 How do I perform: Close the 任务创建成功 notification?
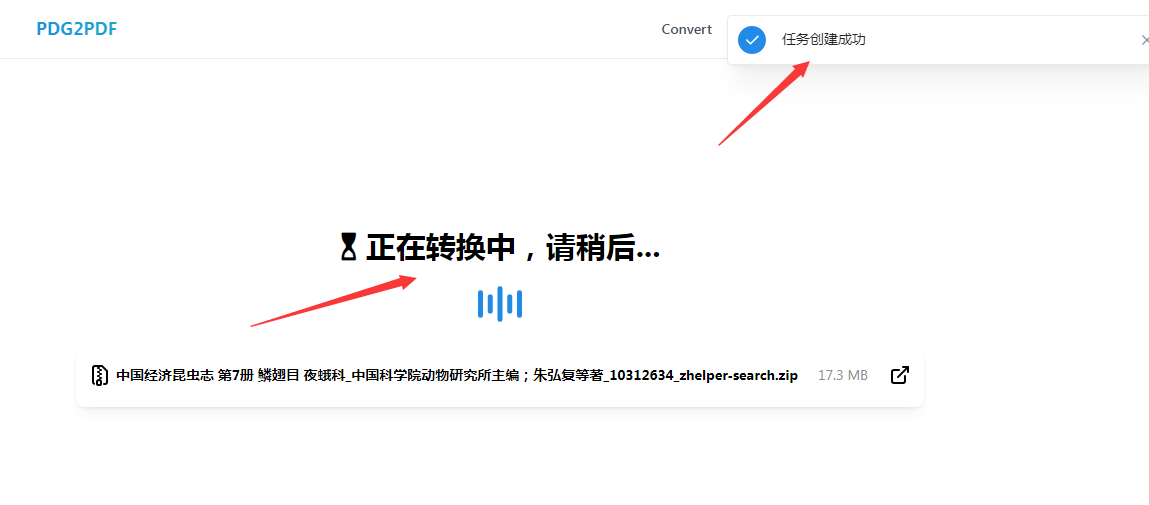1144,40
